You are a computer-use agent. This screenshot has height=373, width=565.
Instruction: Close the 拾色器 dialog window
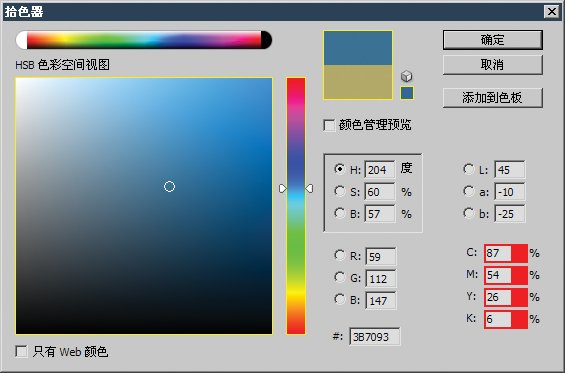(552, 12)
